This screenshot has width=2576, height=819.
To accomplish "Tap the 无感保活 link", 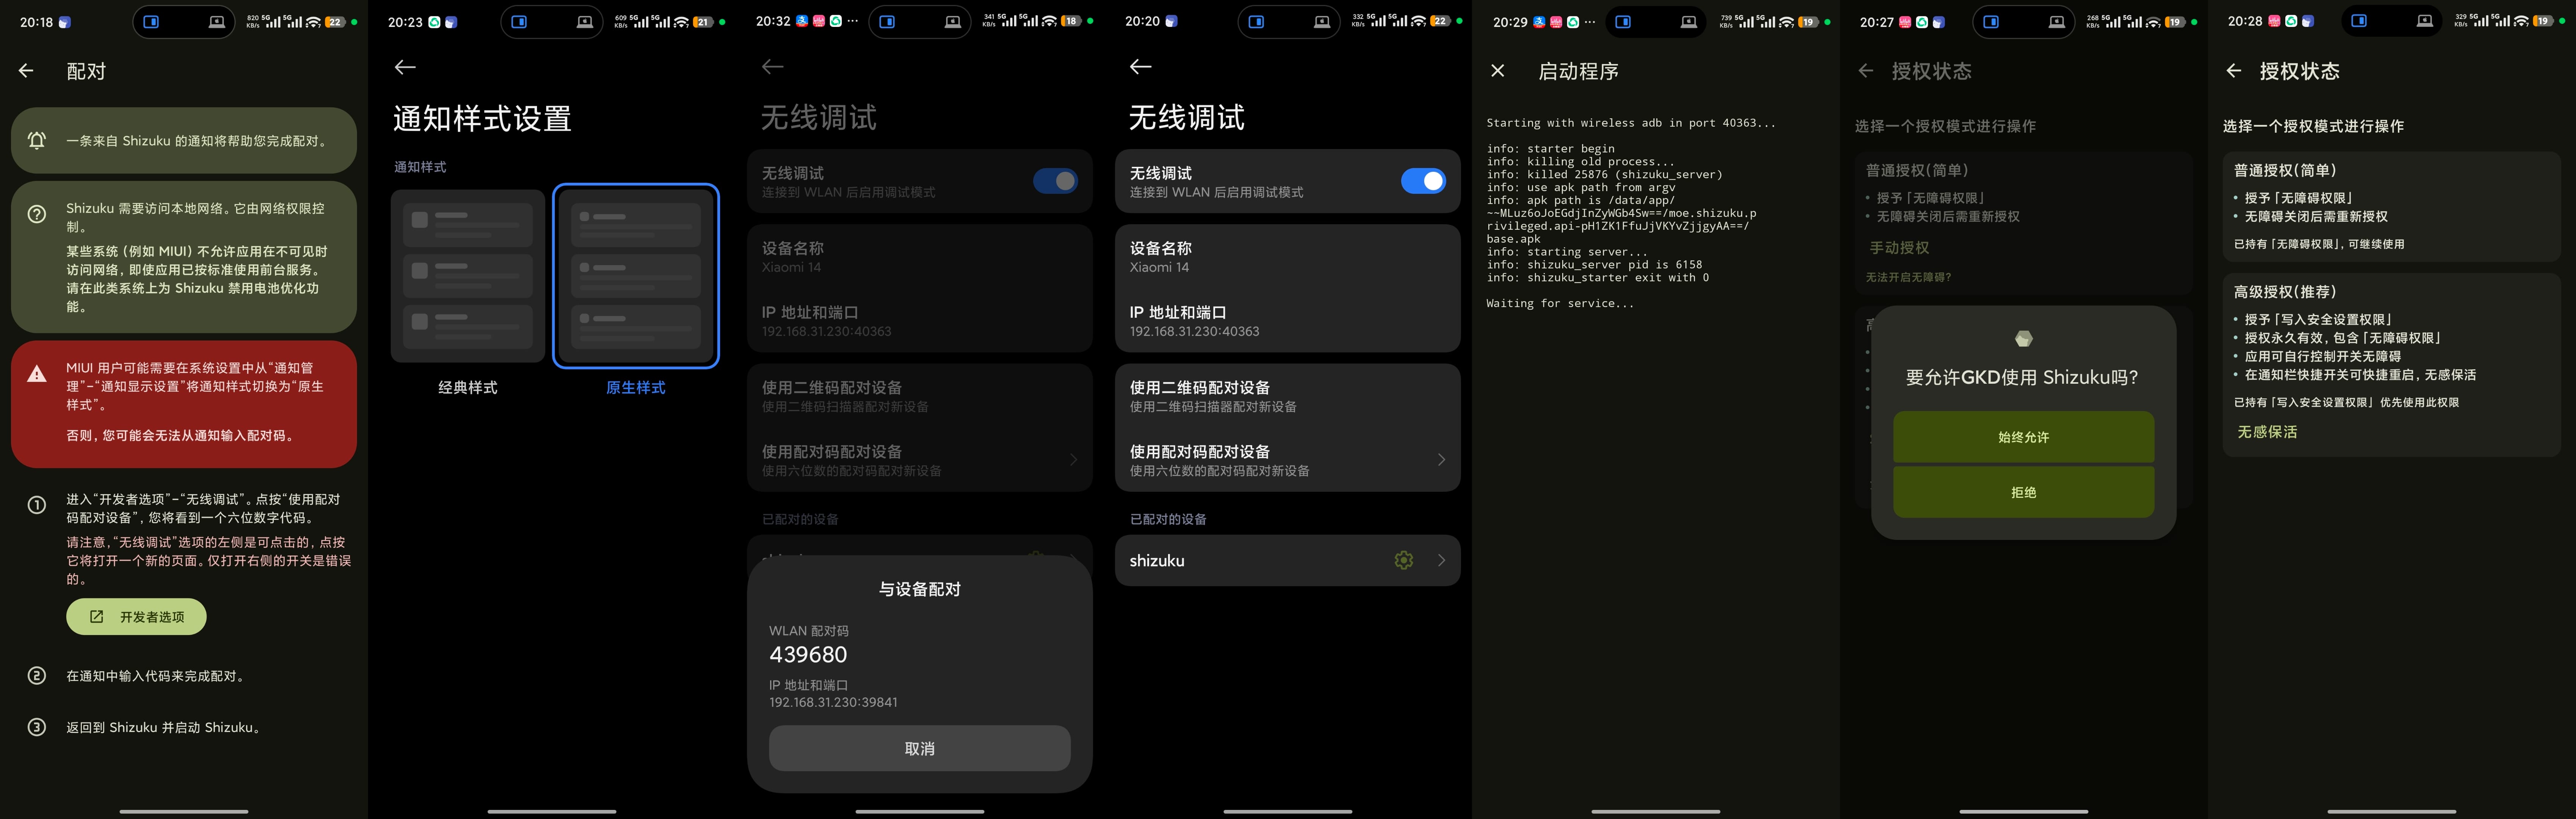I will 2267,432.
